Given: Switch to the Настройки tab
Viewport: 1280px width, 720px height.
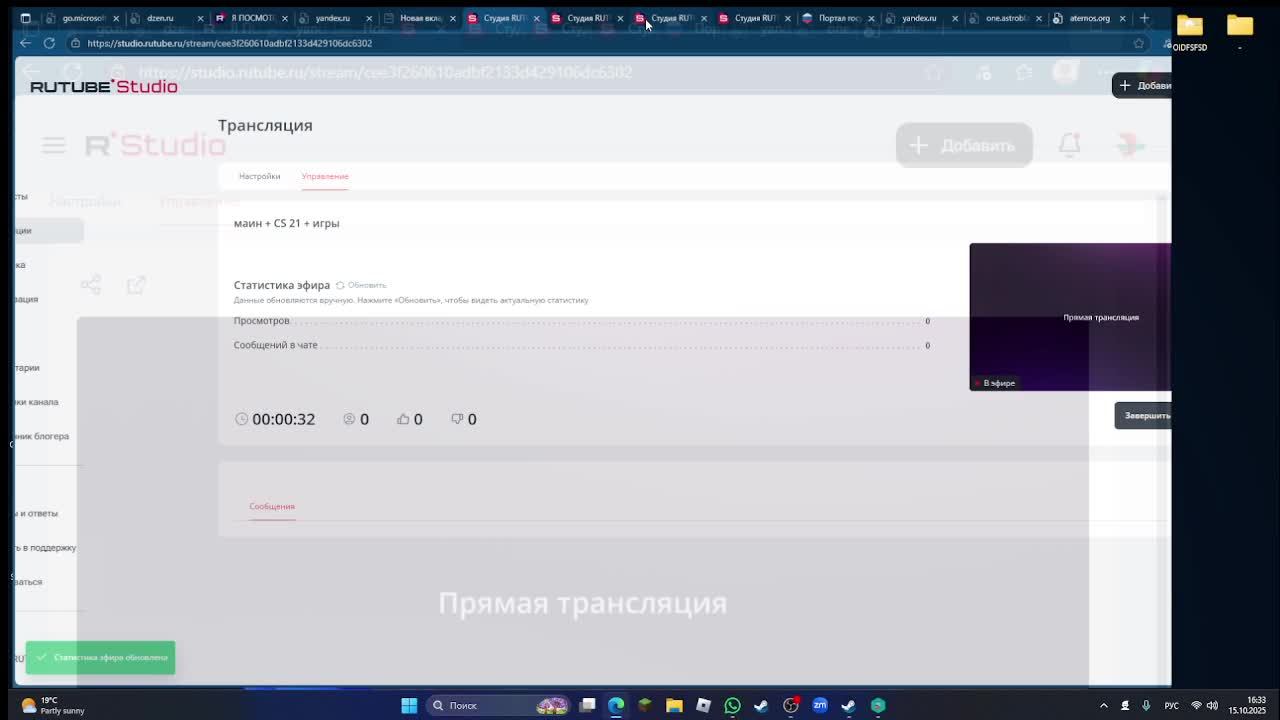Looking at the screenshot, I should pyautogui.click(x=259, y=176).
